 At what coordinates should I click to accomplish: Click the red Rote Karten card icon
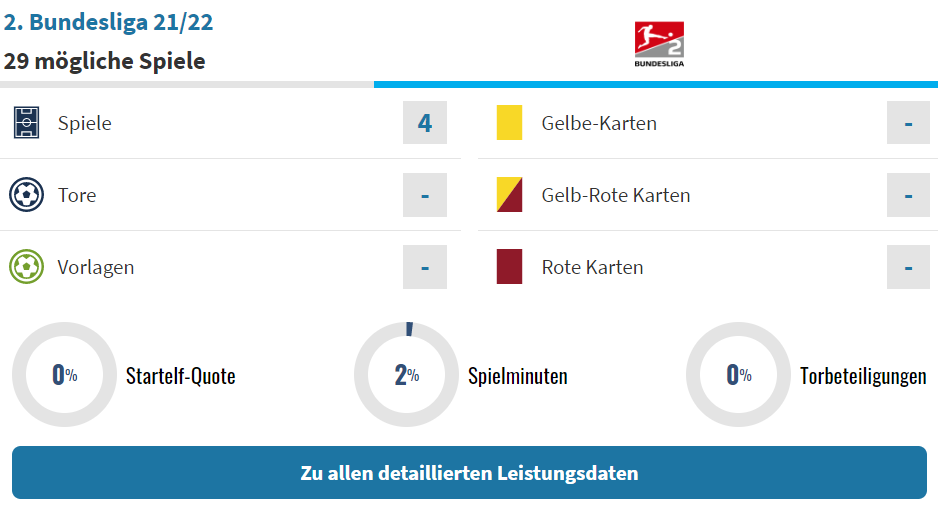tap(509, 267)
